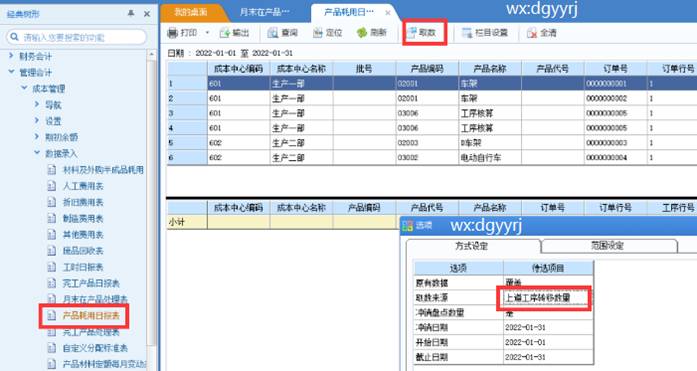Click the 生产二部 cell in row 5
Screen dimensions: 697x371
pyautogui.click(x=301, y=143)
